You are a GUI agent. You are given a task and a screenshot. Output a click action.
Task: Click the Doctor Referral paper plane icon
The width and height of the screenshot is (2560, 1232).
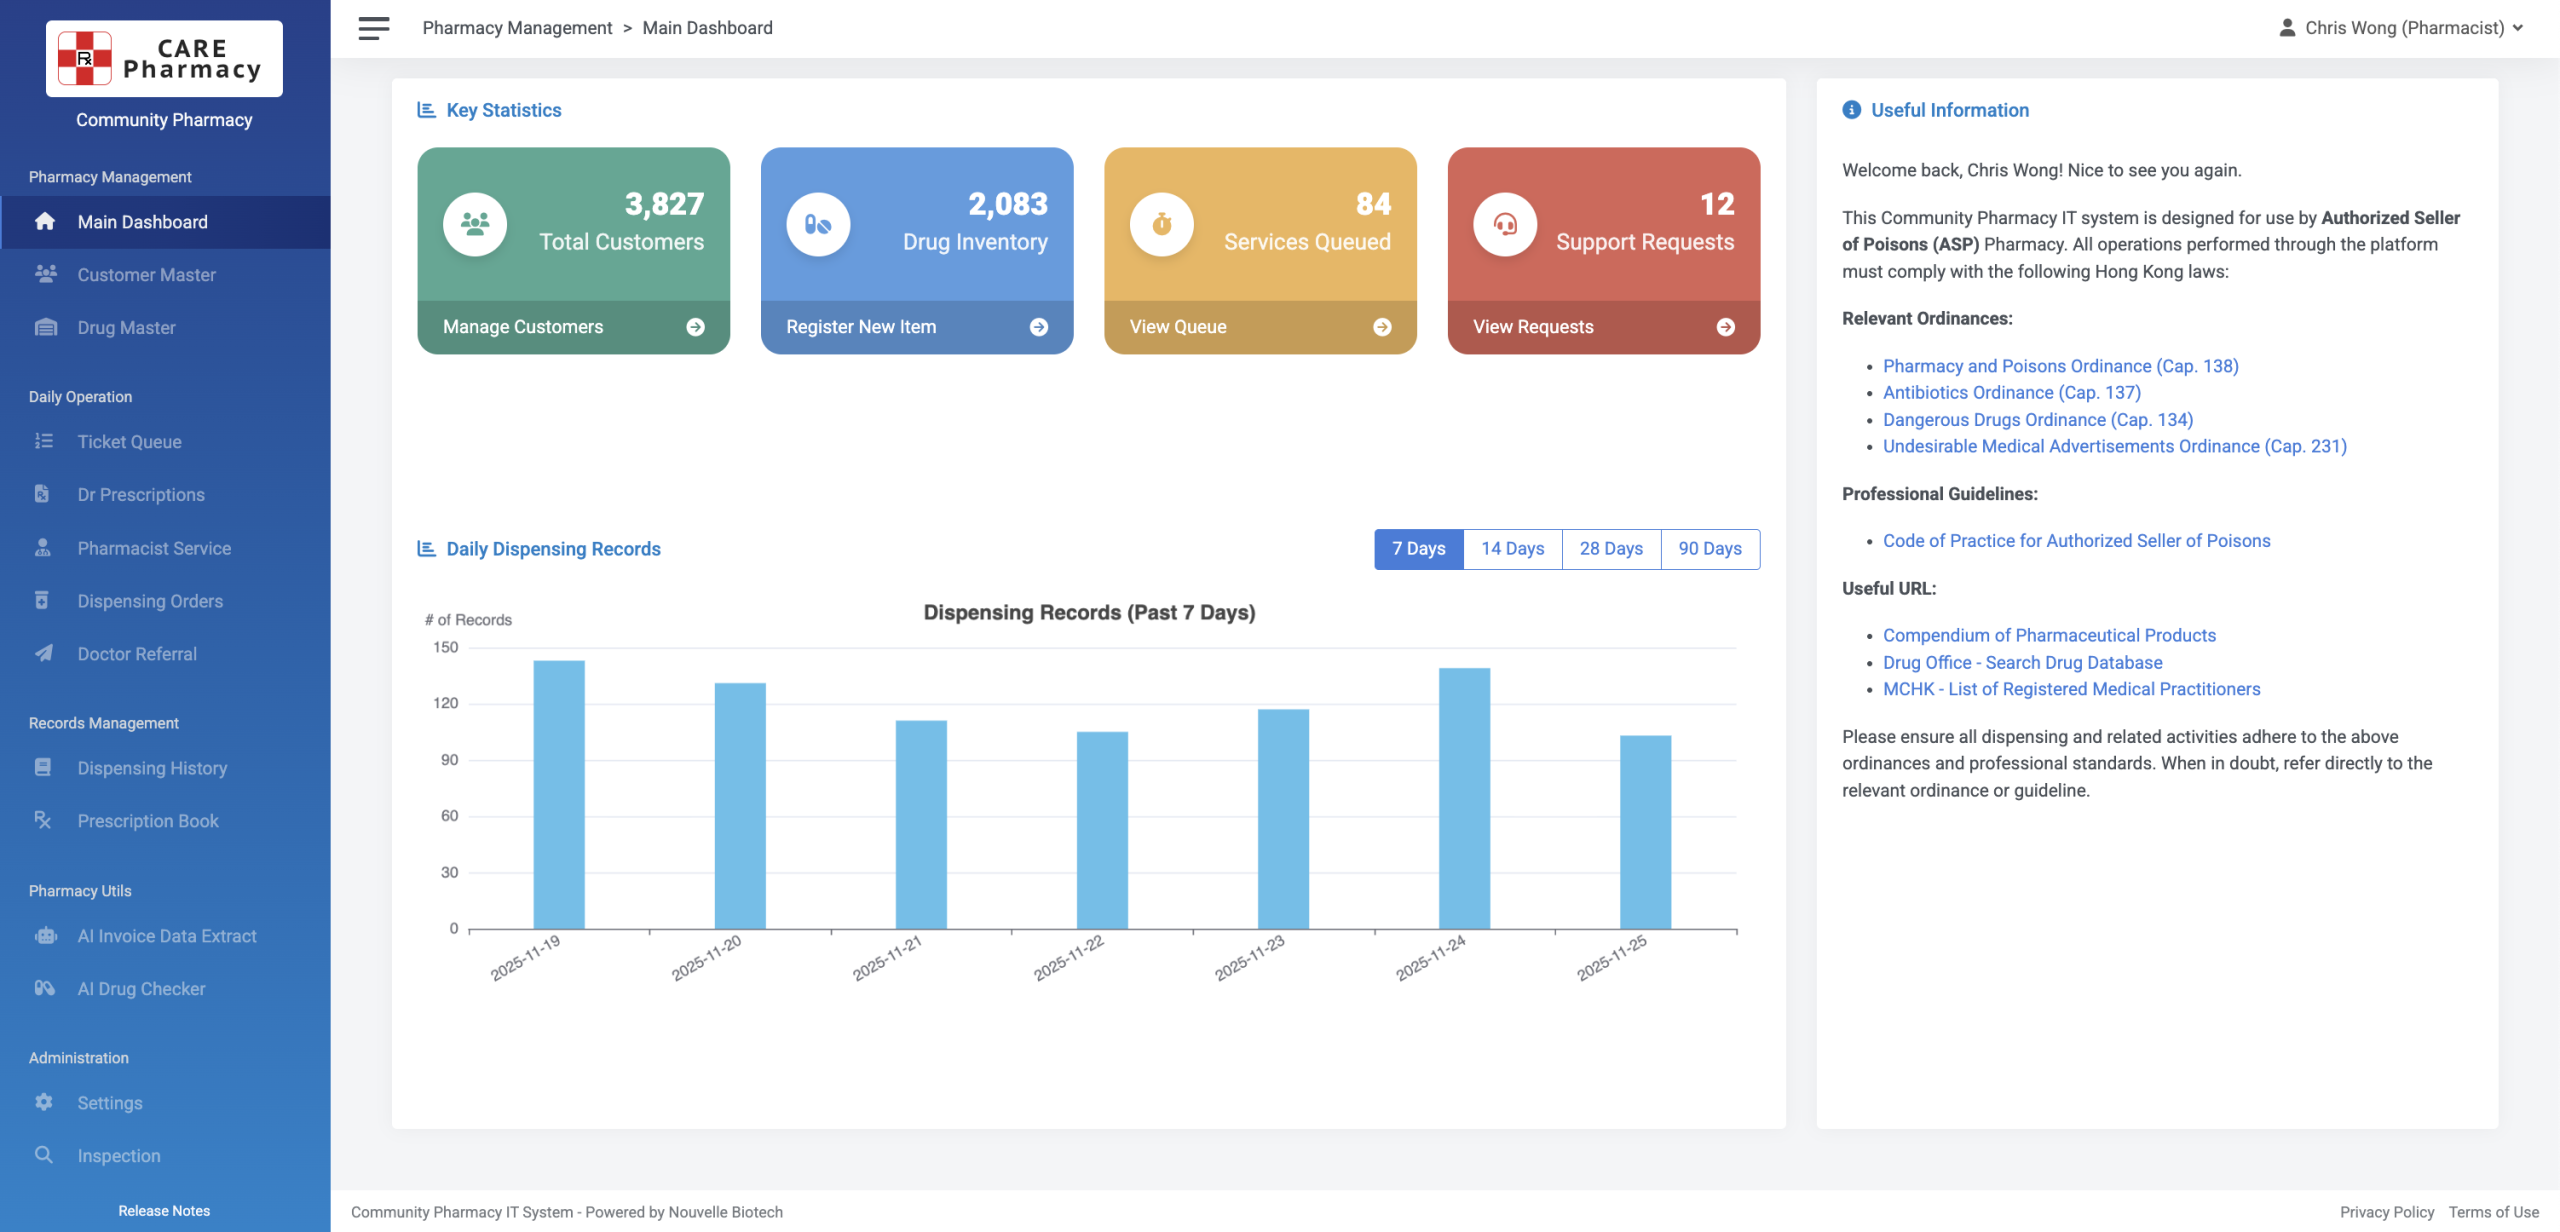click(44, 653)
